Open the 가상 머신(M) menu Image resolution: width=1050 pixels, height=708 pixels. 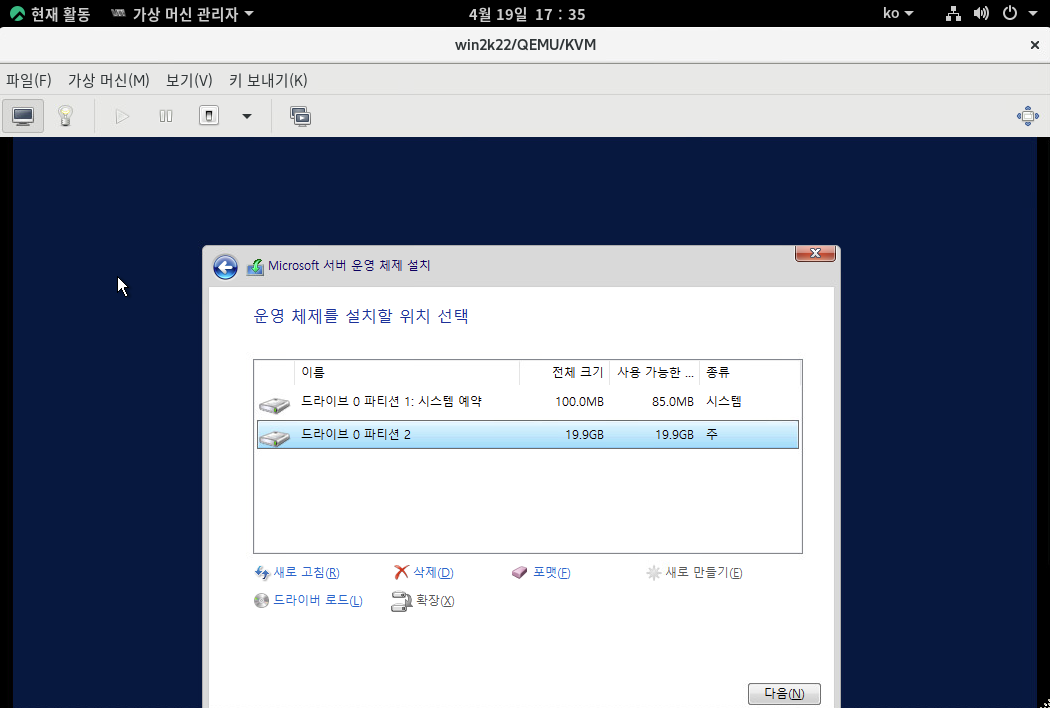pyautogui.click(x=108, y=80)
